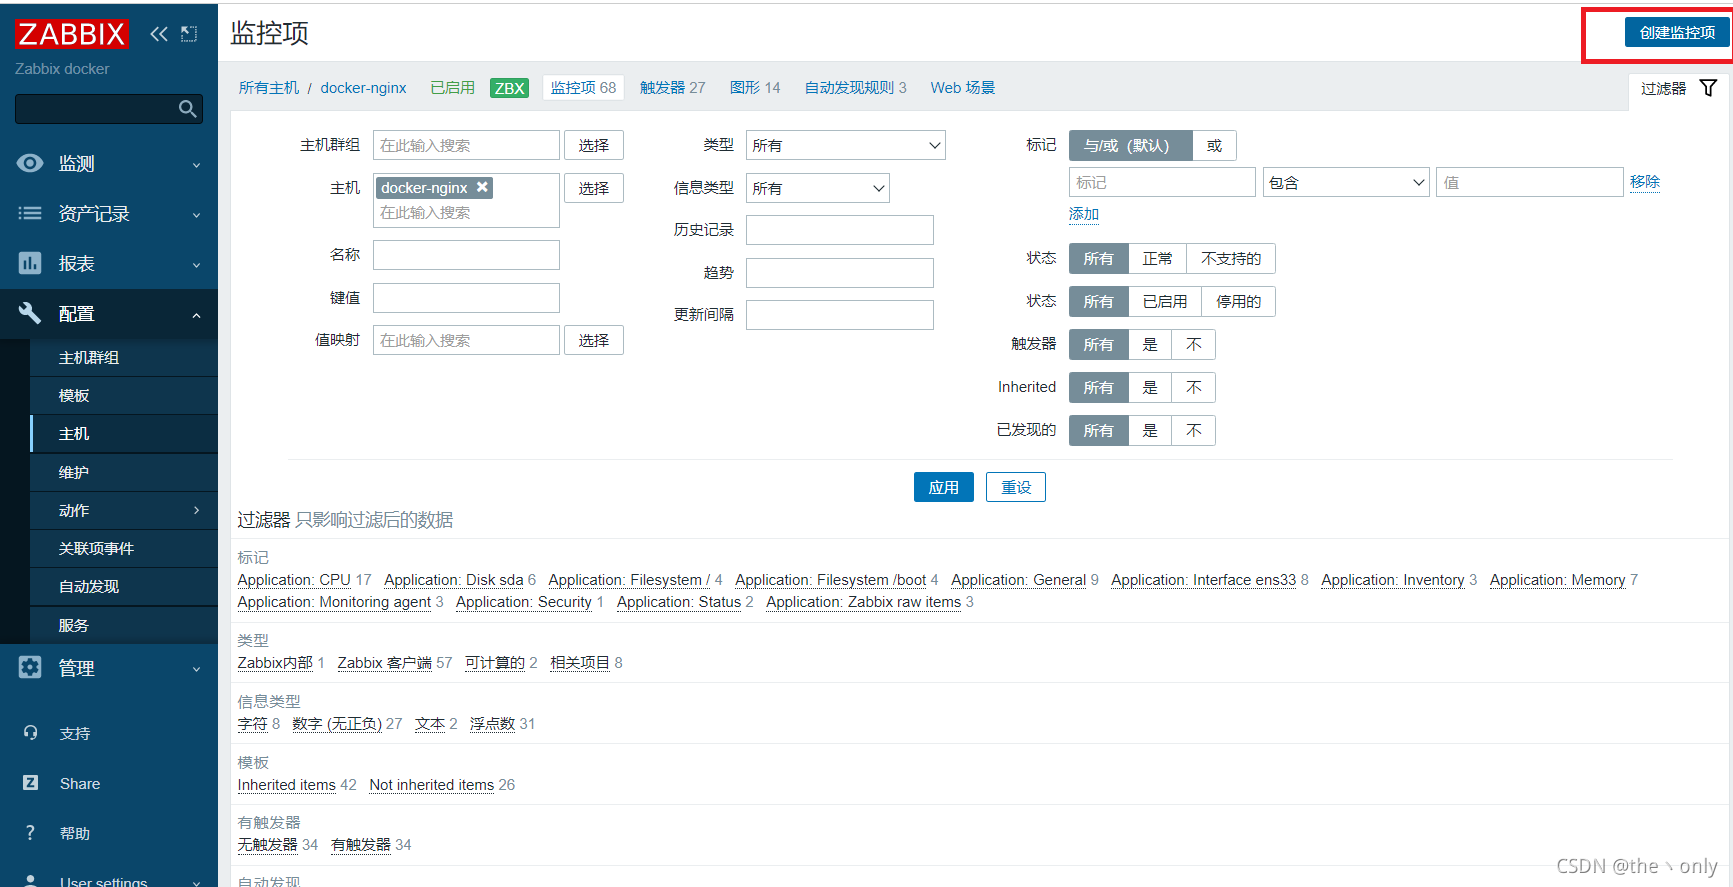Click in the 历史记录 input field
This screenshot has width=1733, height=887.
point(840,230)
